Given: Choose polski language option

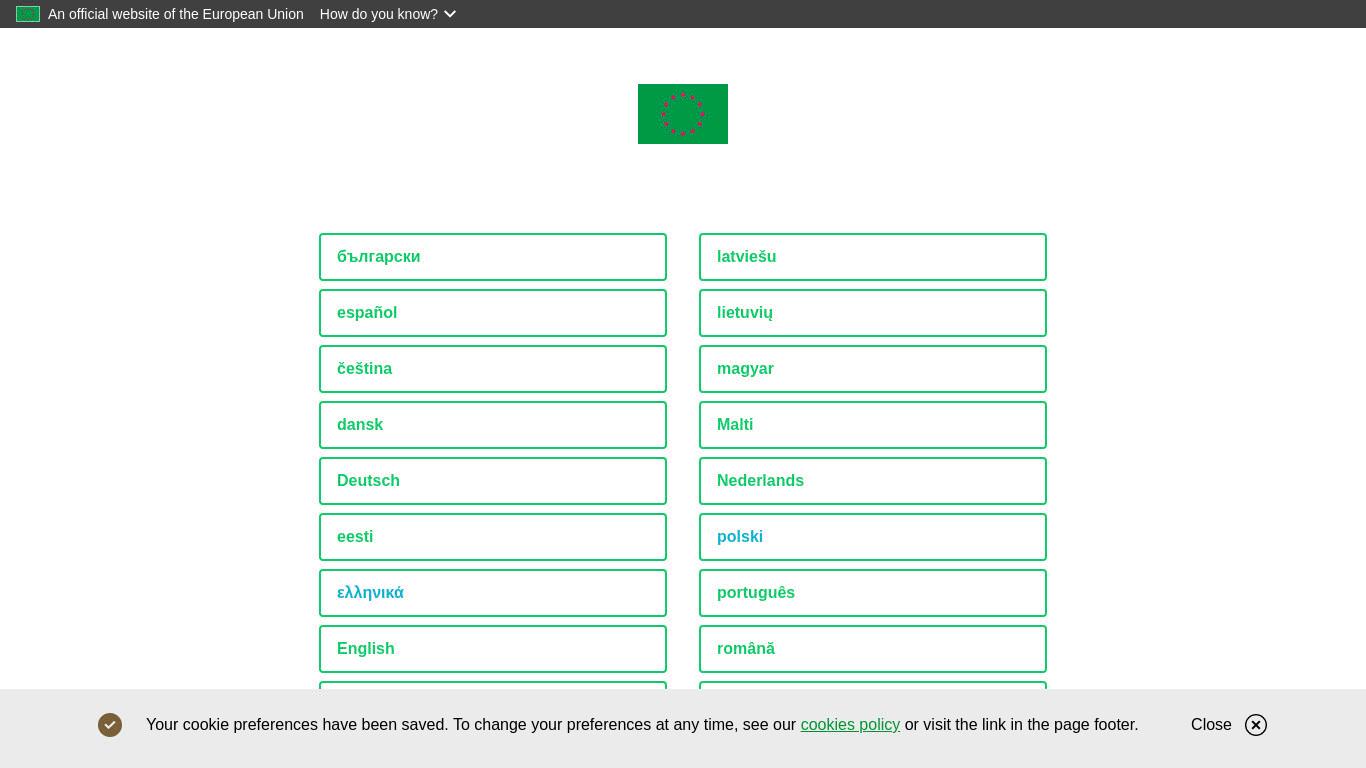Looking at the screenshot, I should coord(873,537).
